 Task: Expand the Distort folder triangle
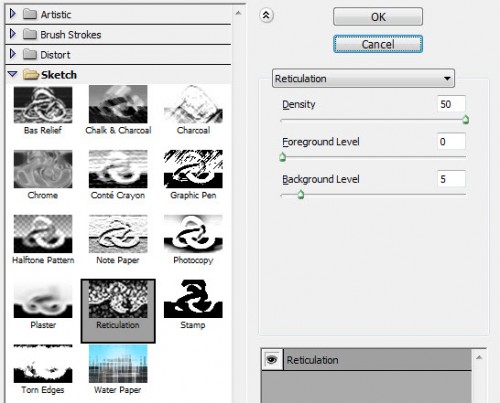[x=13, y=54]
